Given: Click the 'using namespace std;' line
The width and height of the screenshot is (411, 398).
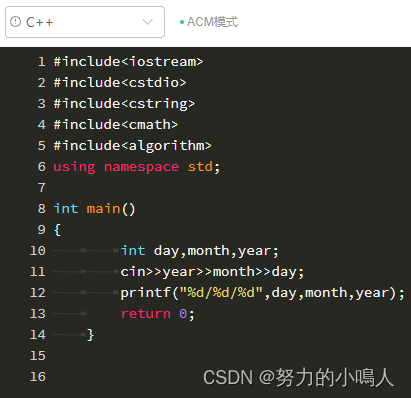Looking at the screenshot, I should 137,167.
